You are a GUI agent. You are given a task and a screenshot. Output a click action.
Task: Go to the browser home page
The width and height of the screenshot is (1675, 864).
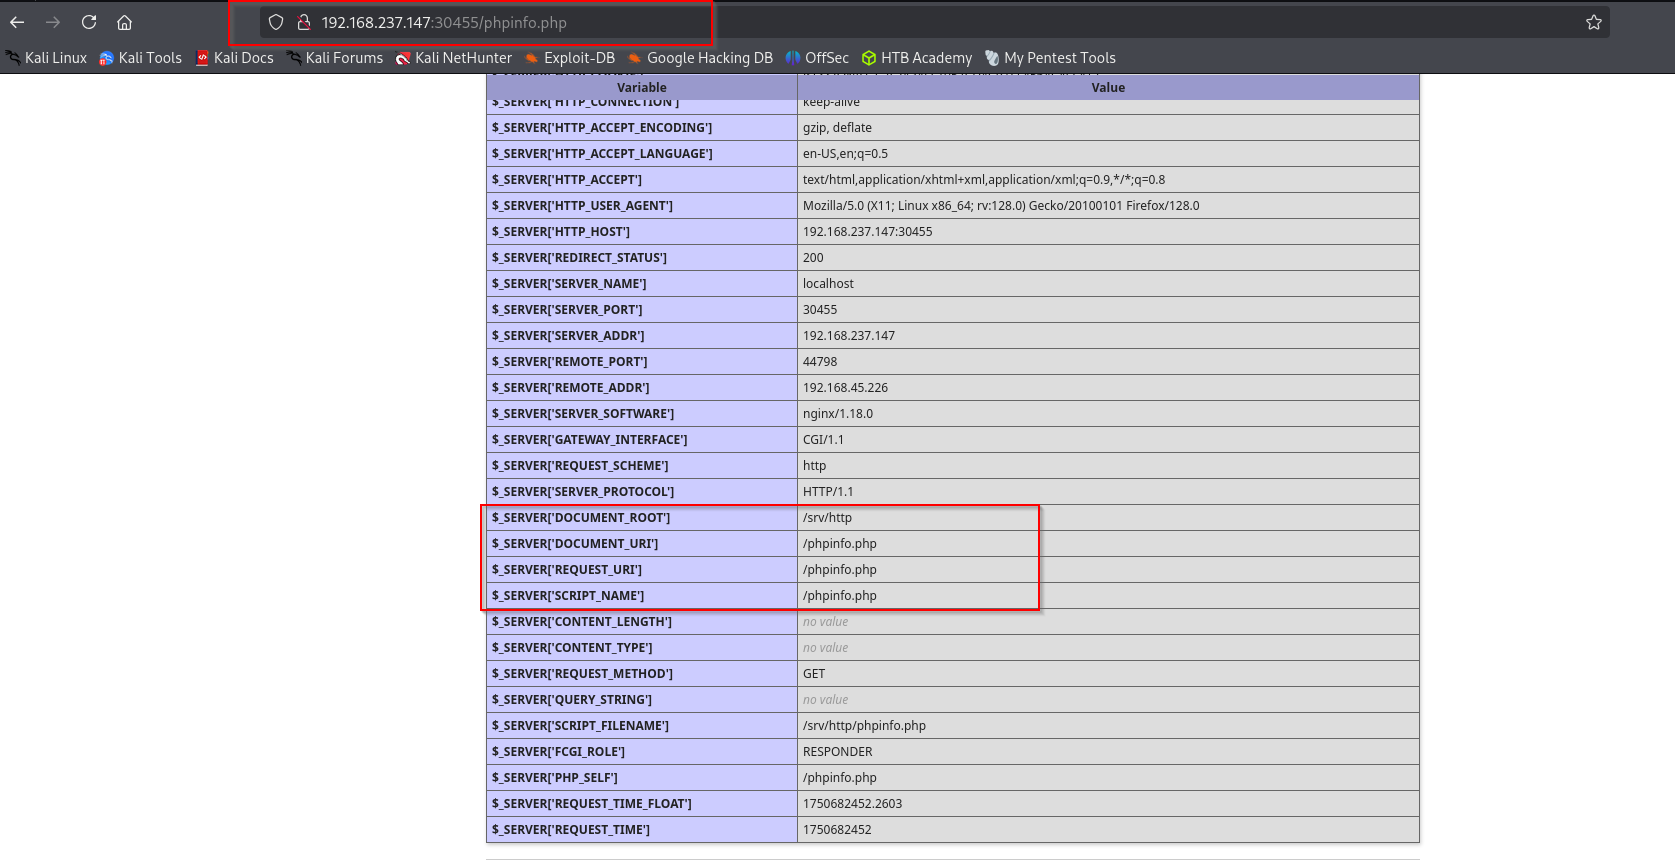pyautogui.click(x=124, y=22)
